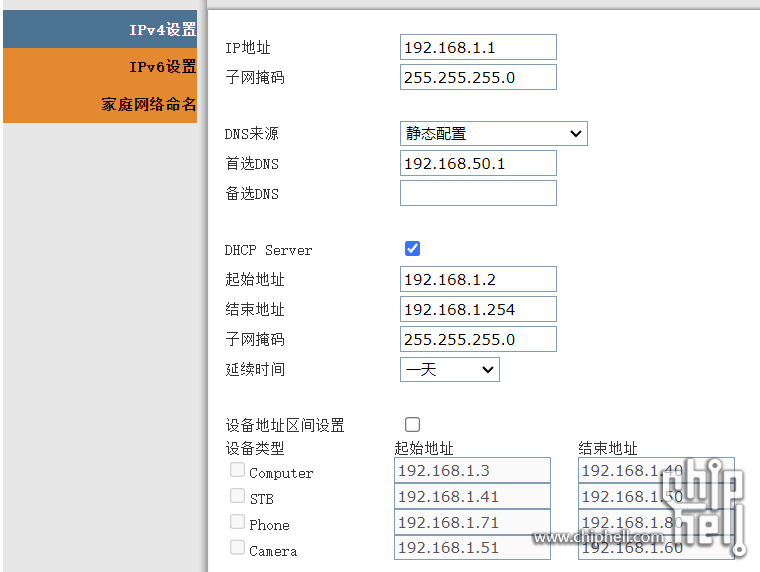Open the 延续时间 lease dropdown

[x=450, y=369]
